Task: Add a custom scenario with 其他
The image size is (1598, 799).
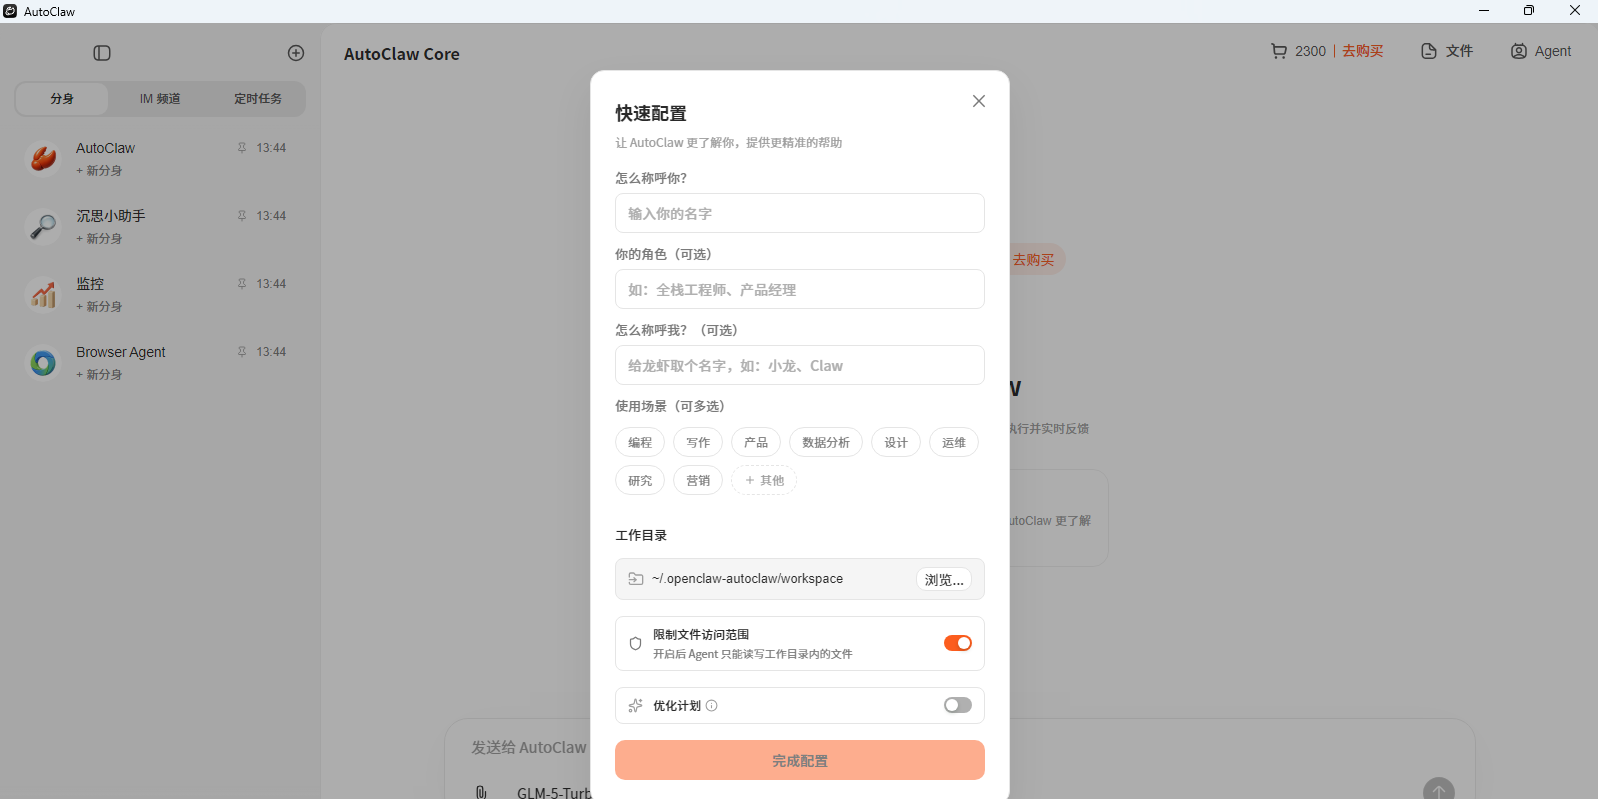Action: tap(764, 481)
